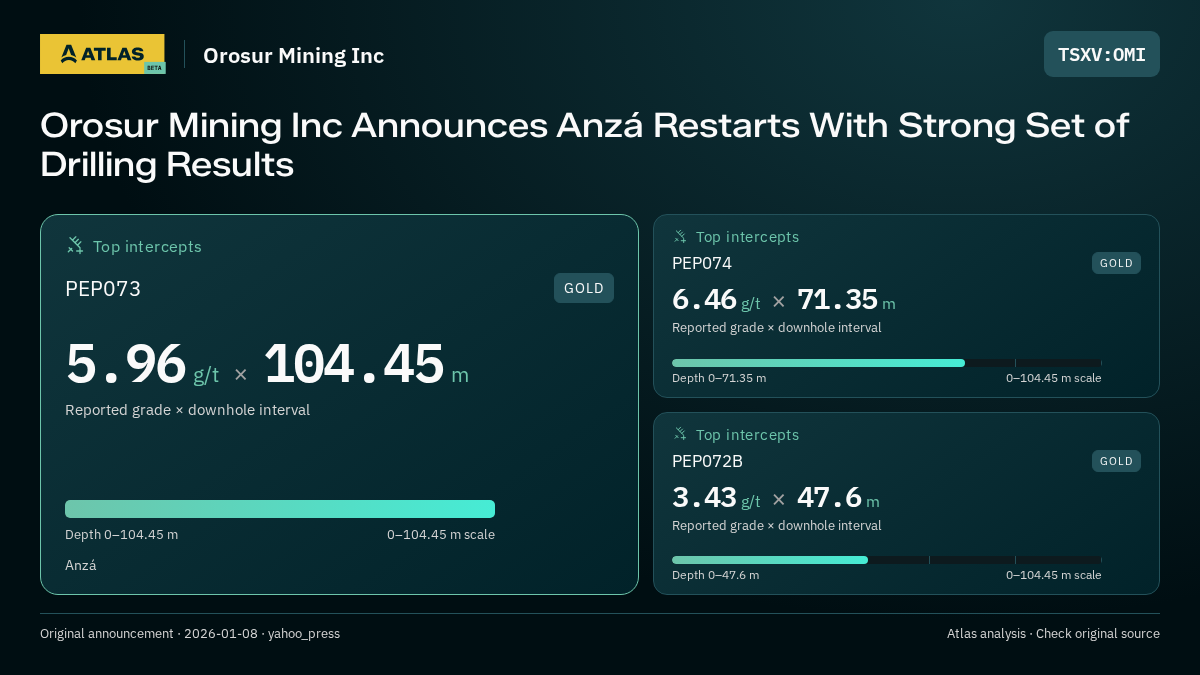Screen dimensions: 1200x675
Task: Click the GOLD tag on PEP073
Action: (x=584, y=288)
